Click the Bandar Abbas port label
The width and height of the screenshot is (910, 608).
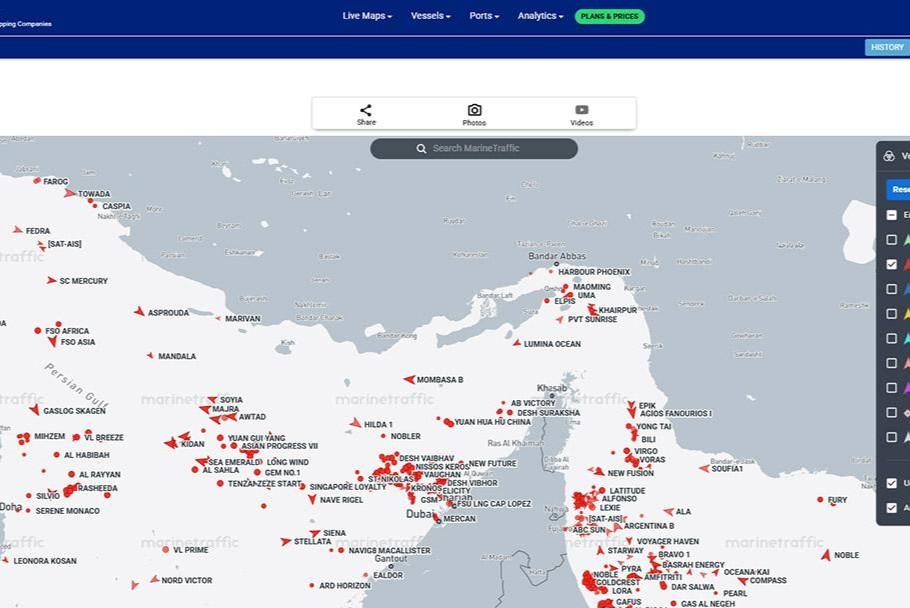[557, 256]
